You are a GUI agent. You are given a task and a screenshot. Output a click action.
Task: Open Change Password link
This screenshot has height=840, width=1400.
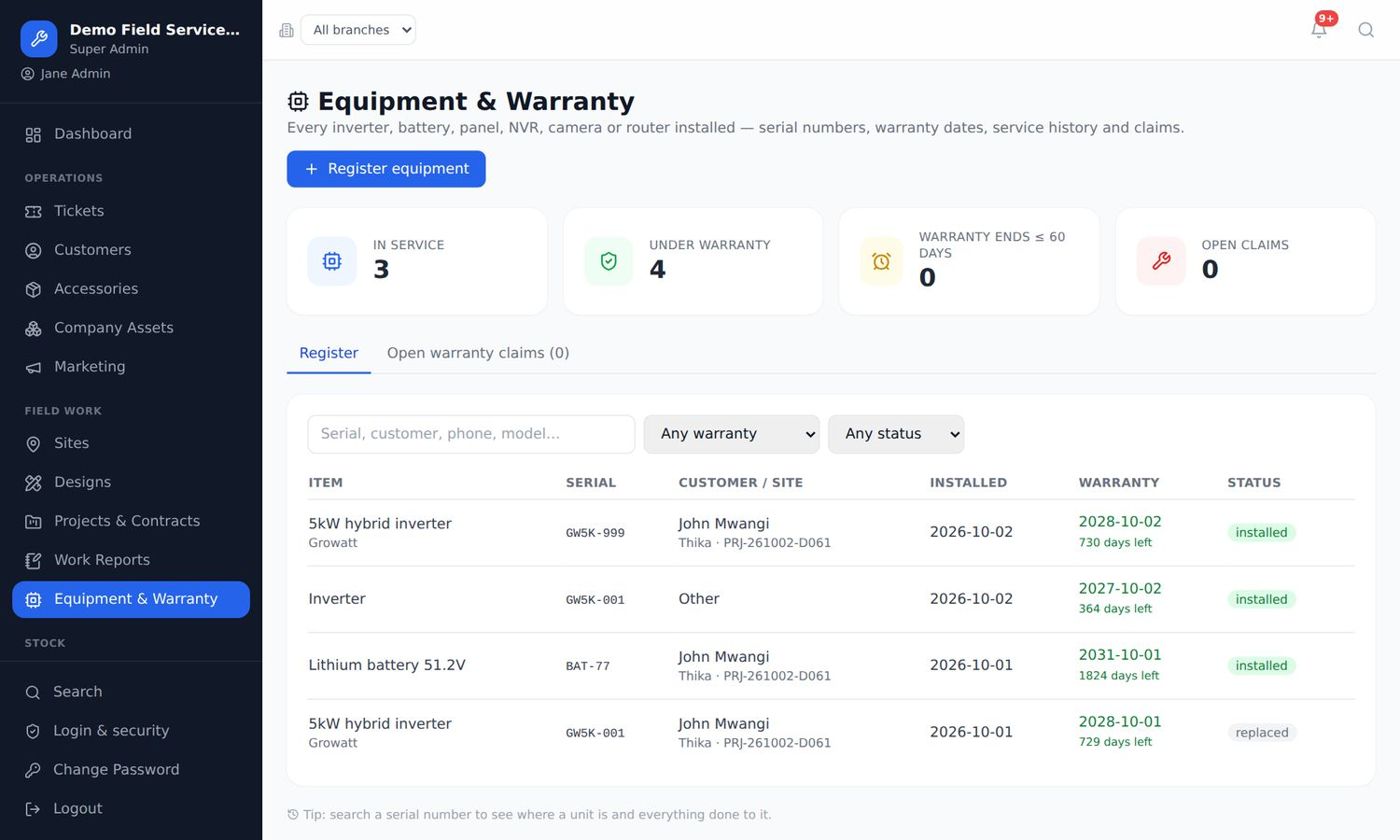point(131,770)
